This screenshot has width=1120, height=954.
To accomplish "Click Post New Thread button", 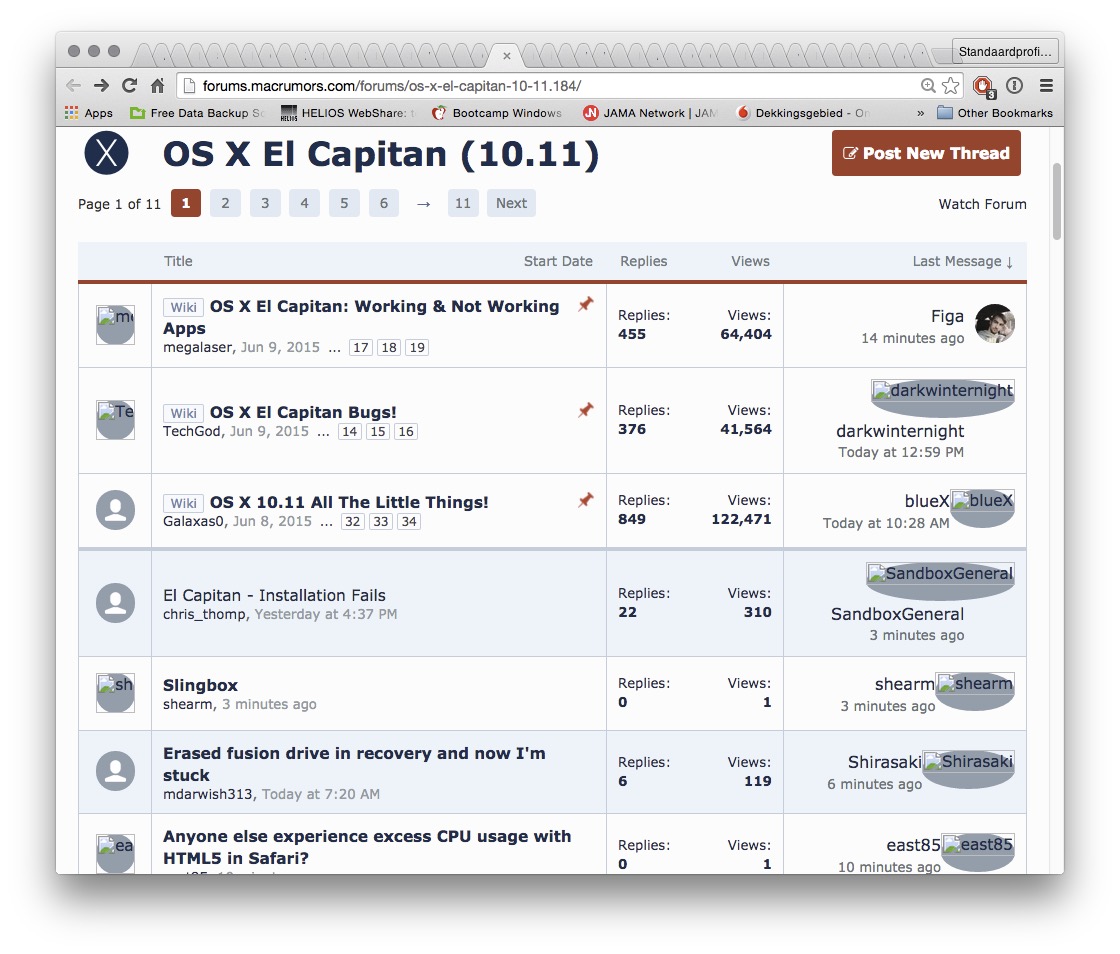I will [926, 153].
